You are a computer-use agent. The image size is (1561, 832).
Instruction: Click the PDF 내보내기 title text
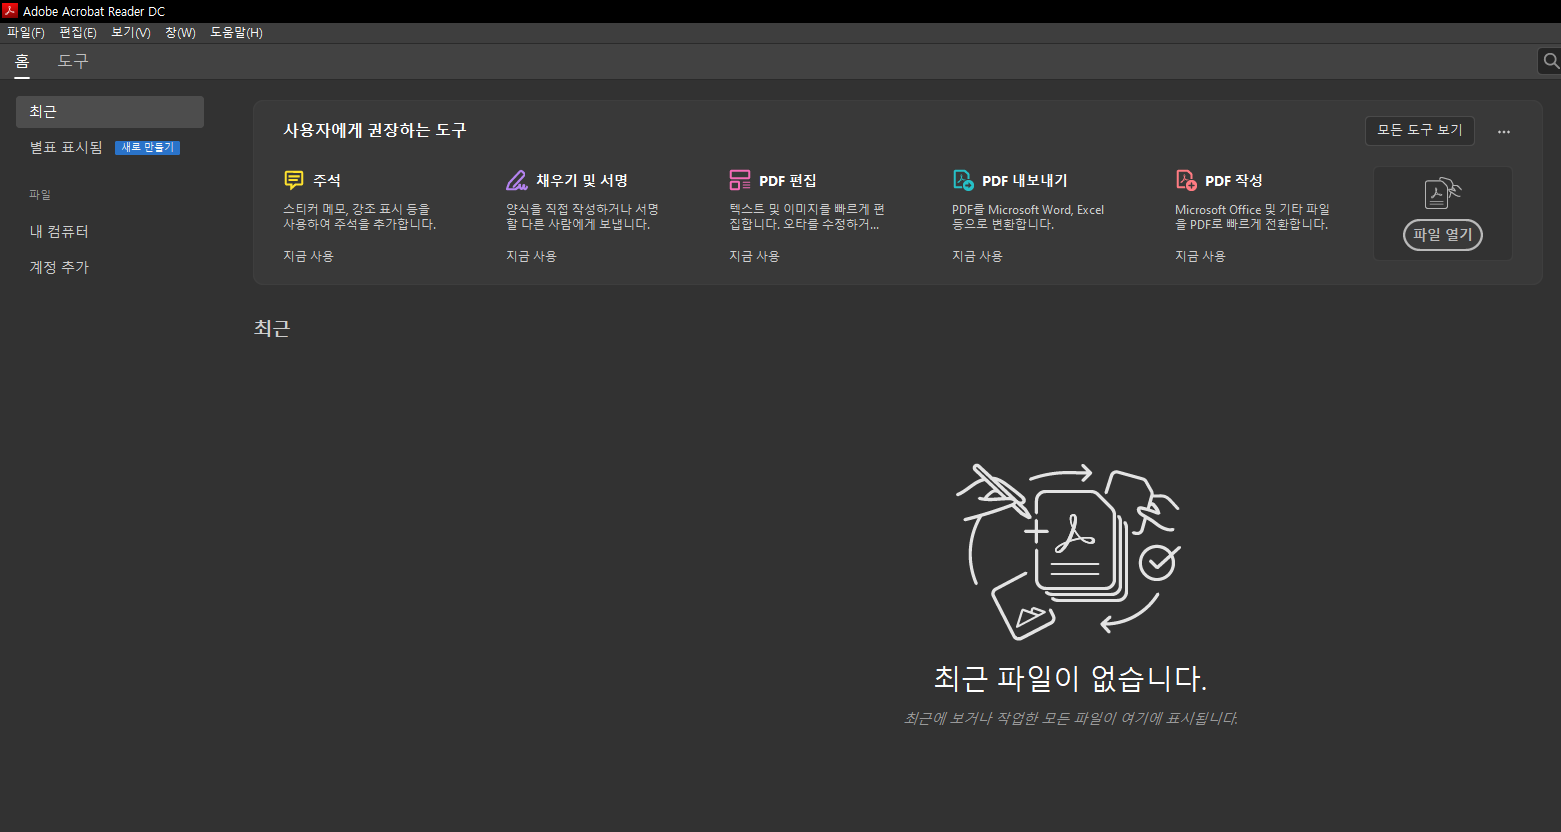(1025, 181)
